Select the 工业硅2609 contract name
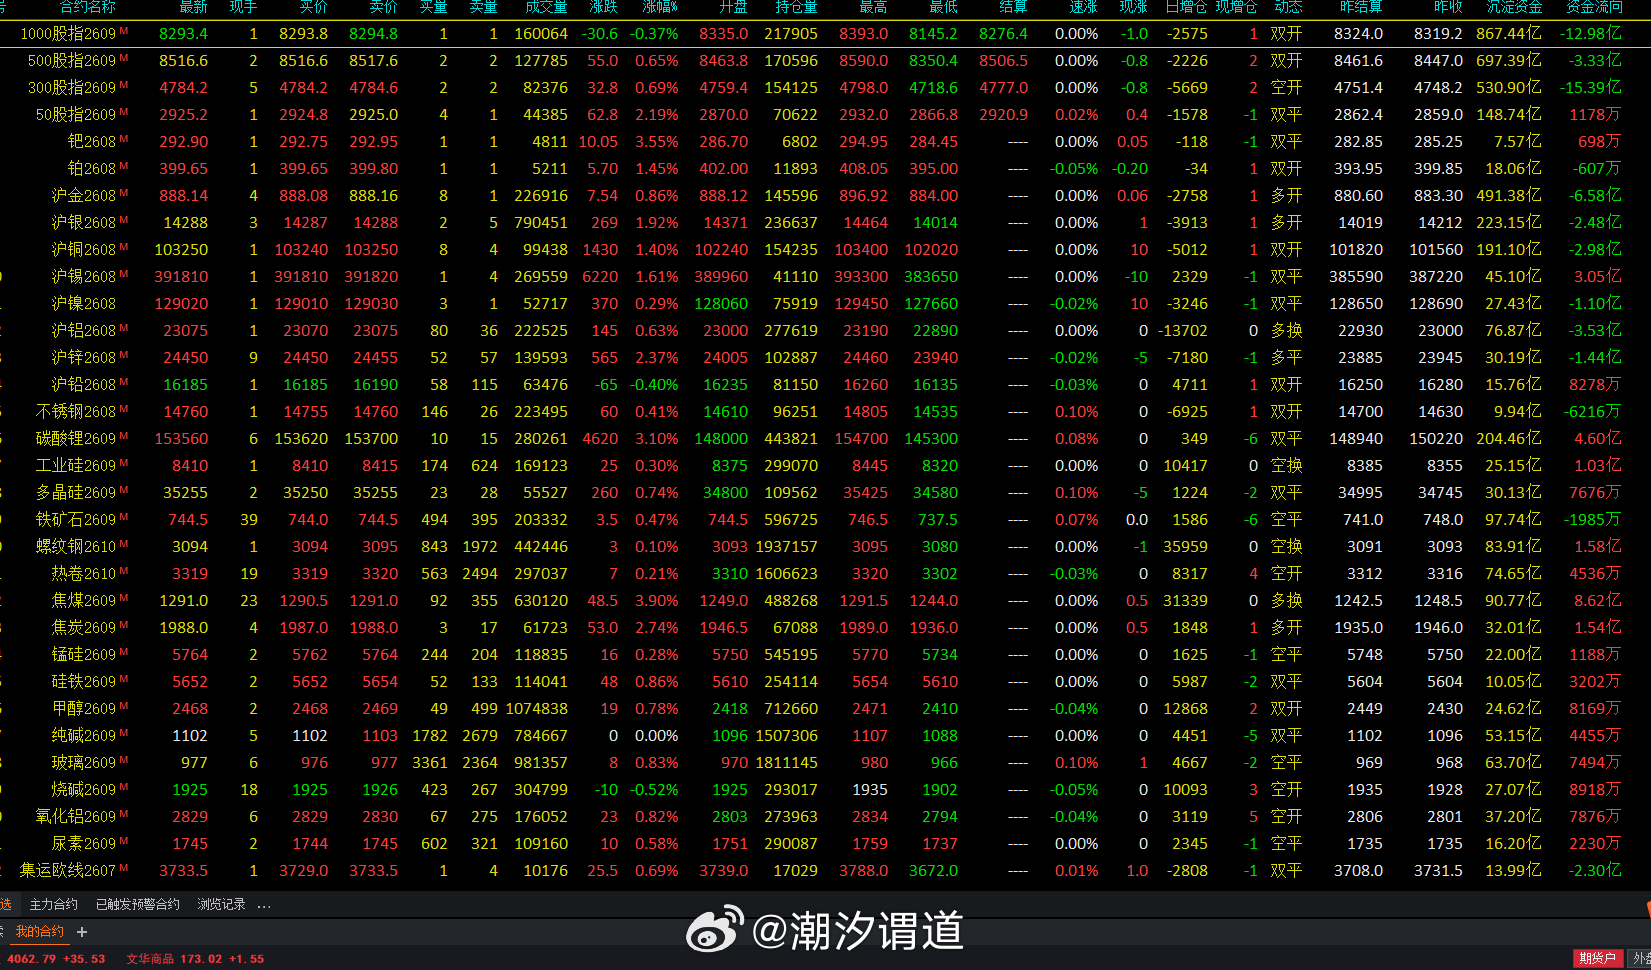Screen dimensions: 1651x970 coord(76,466)
